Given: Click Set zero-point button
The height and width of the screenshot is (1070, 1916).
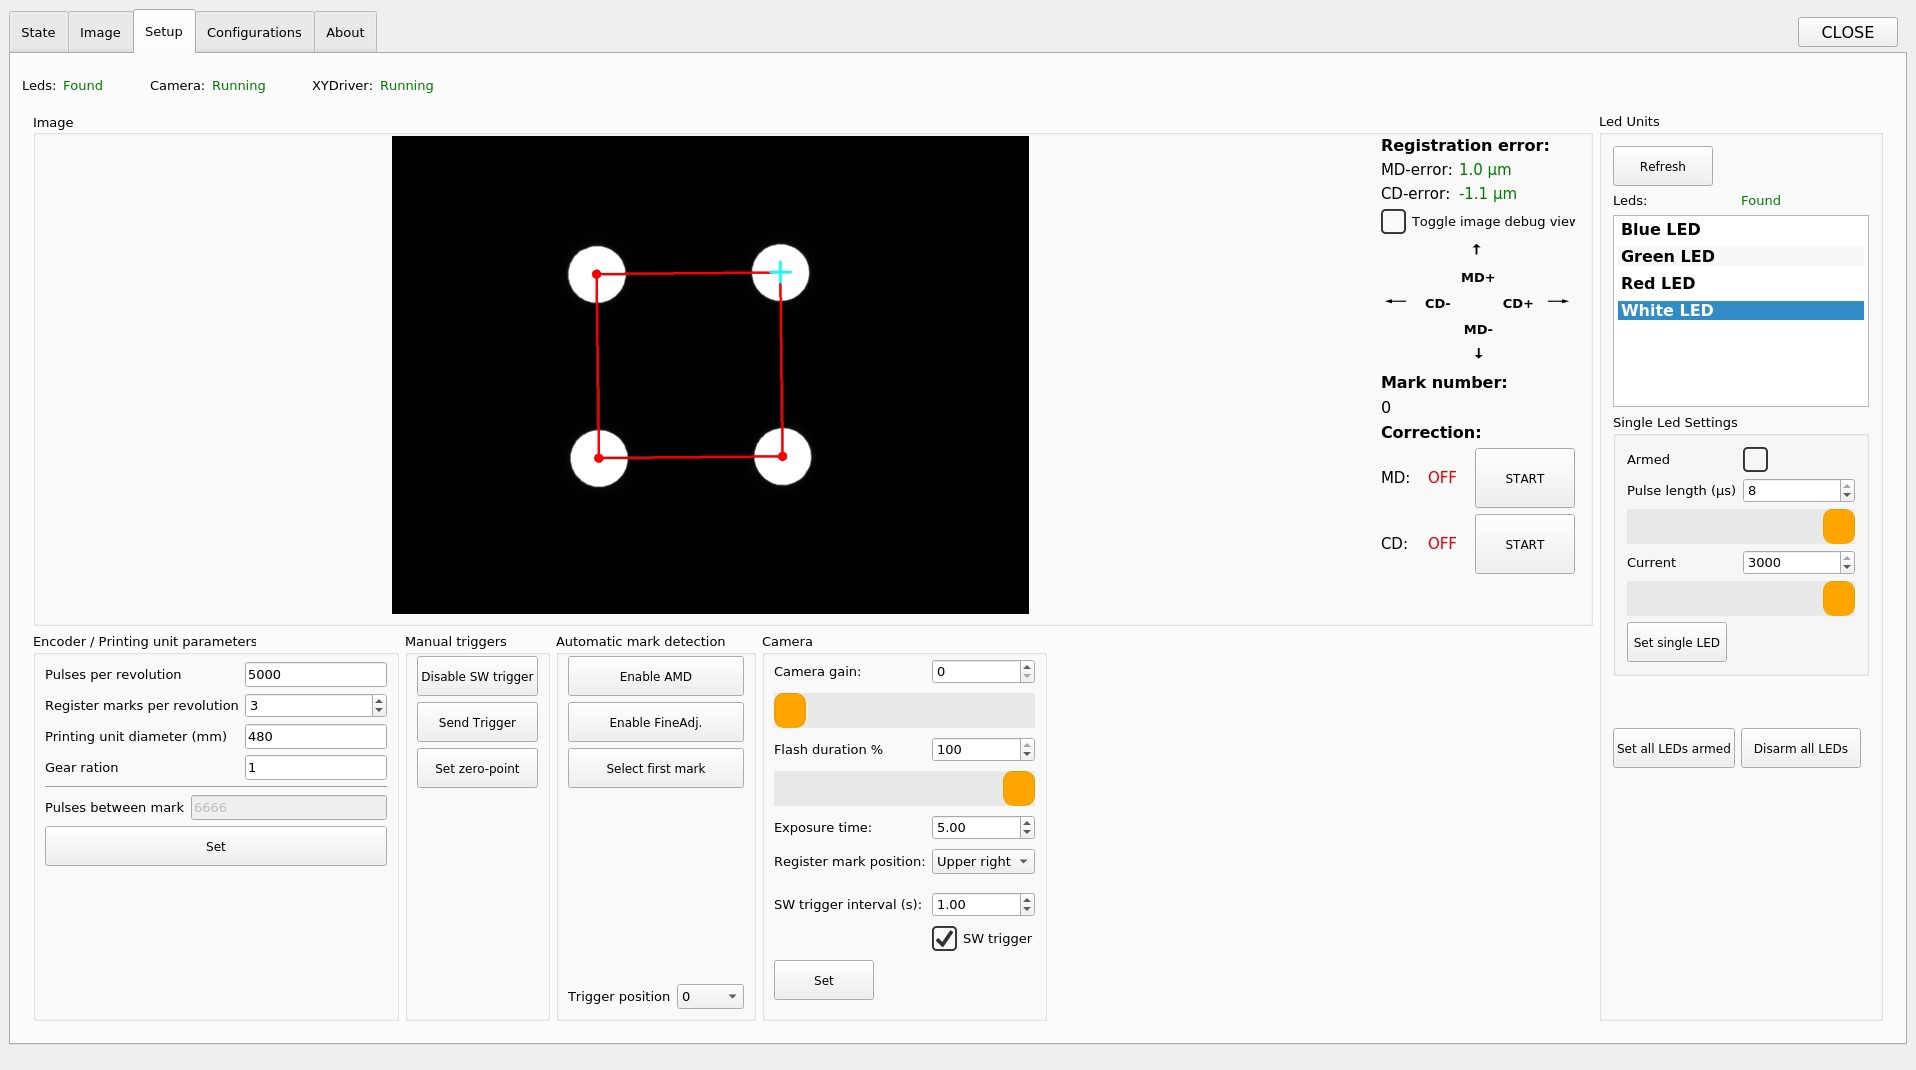Looking at the screenshot, I should pyautogui.click(x=477, y=769).
